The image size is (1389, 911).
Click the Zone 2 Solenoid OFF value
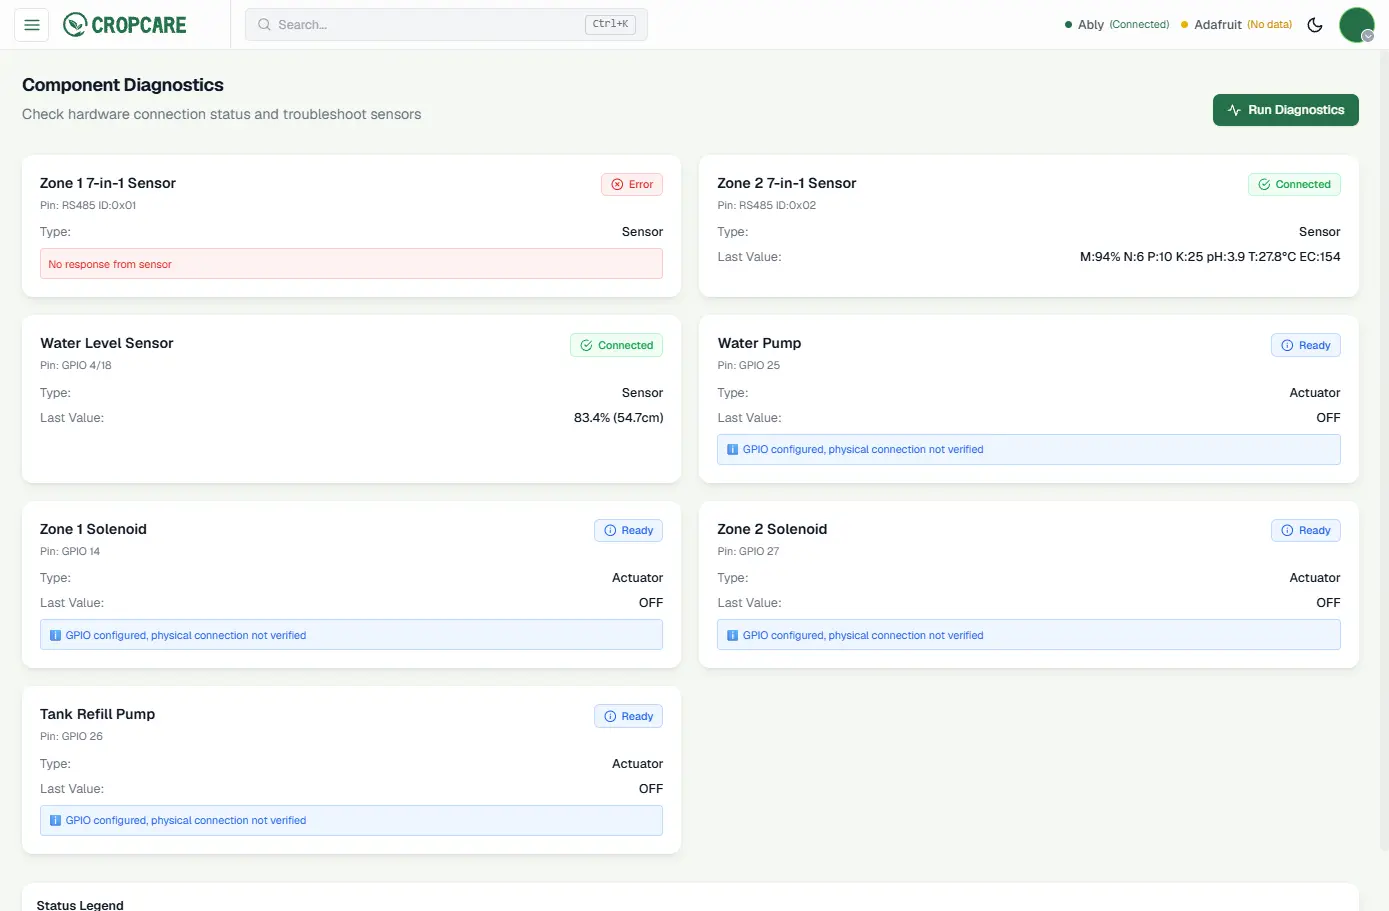(1328, 603)
